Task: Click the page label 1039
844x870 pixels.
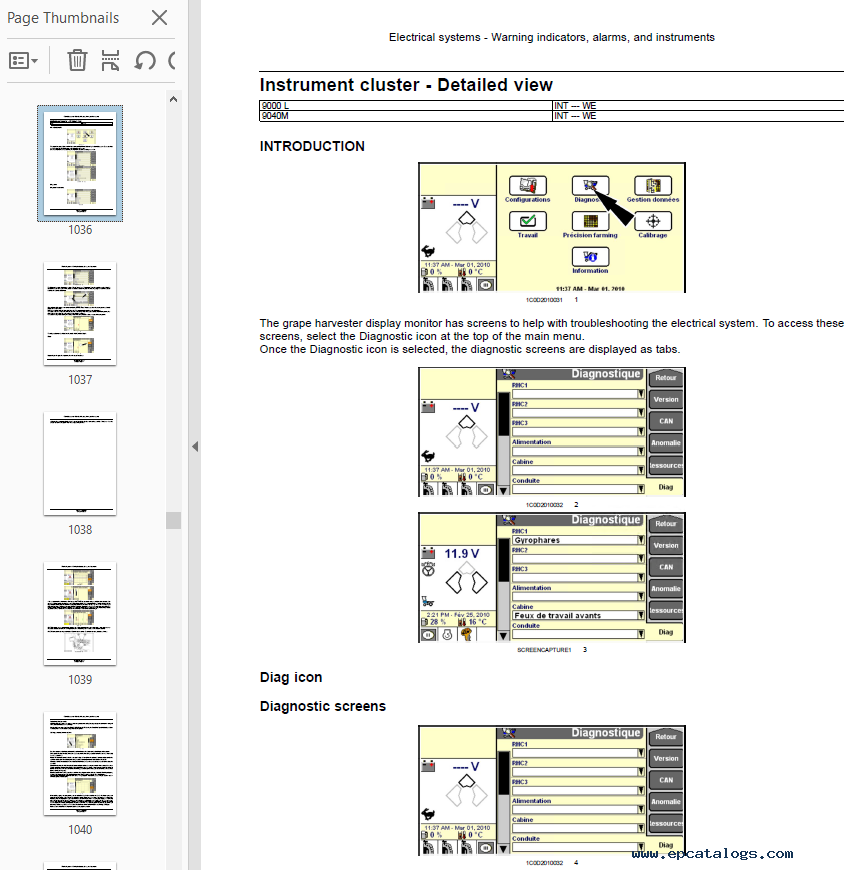Action: (80, 680)
